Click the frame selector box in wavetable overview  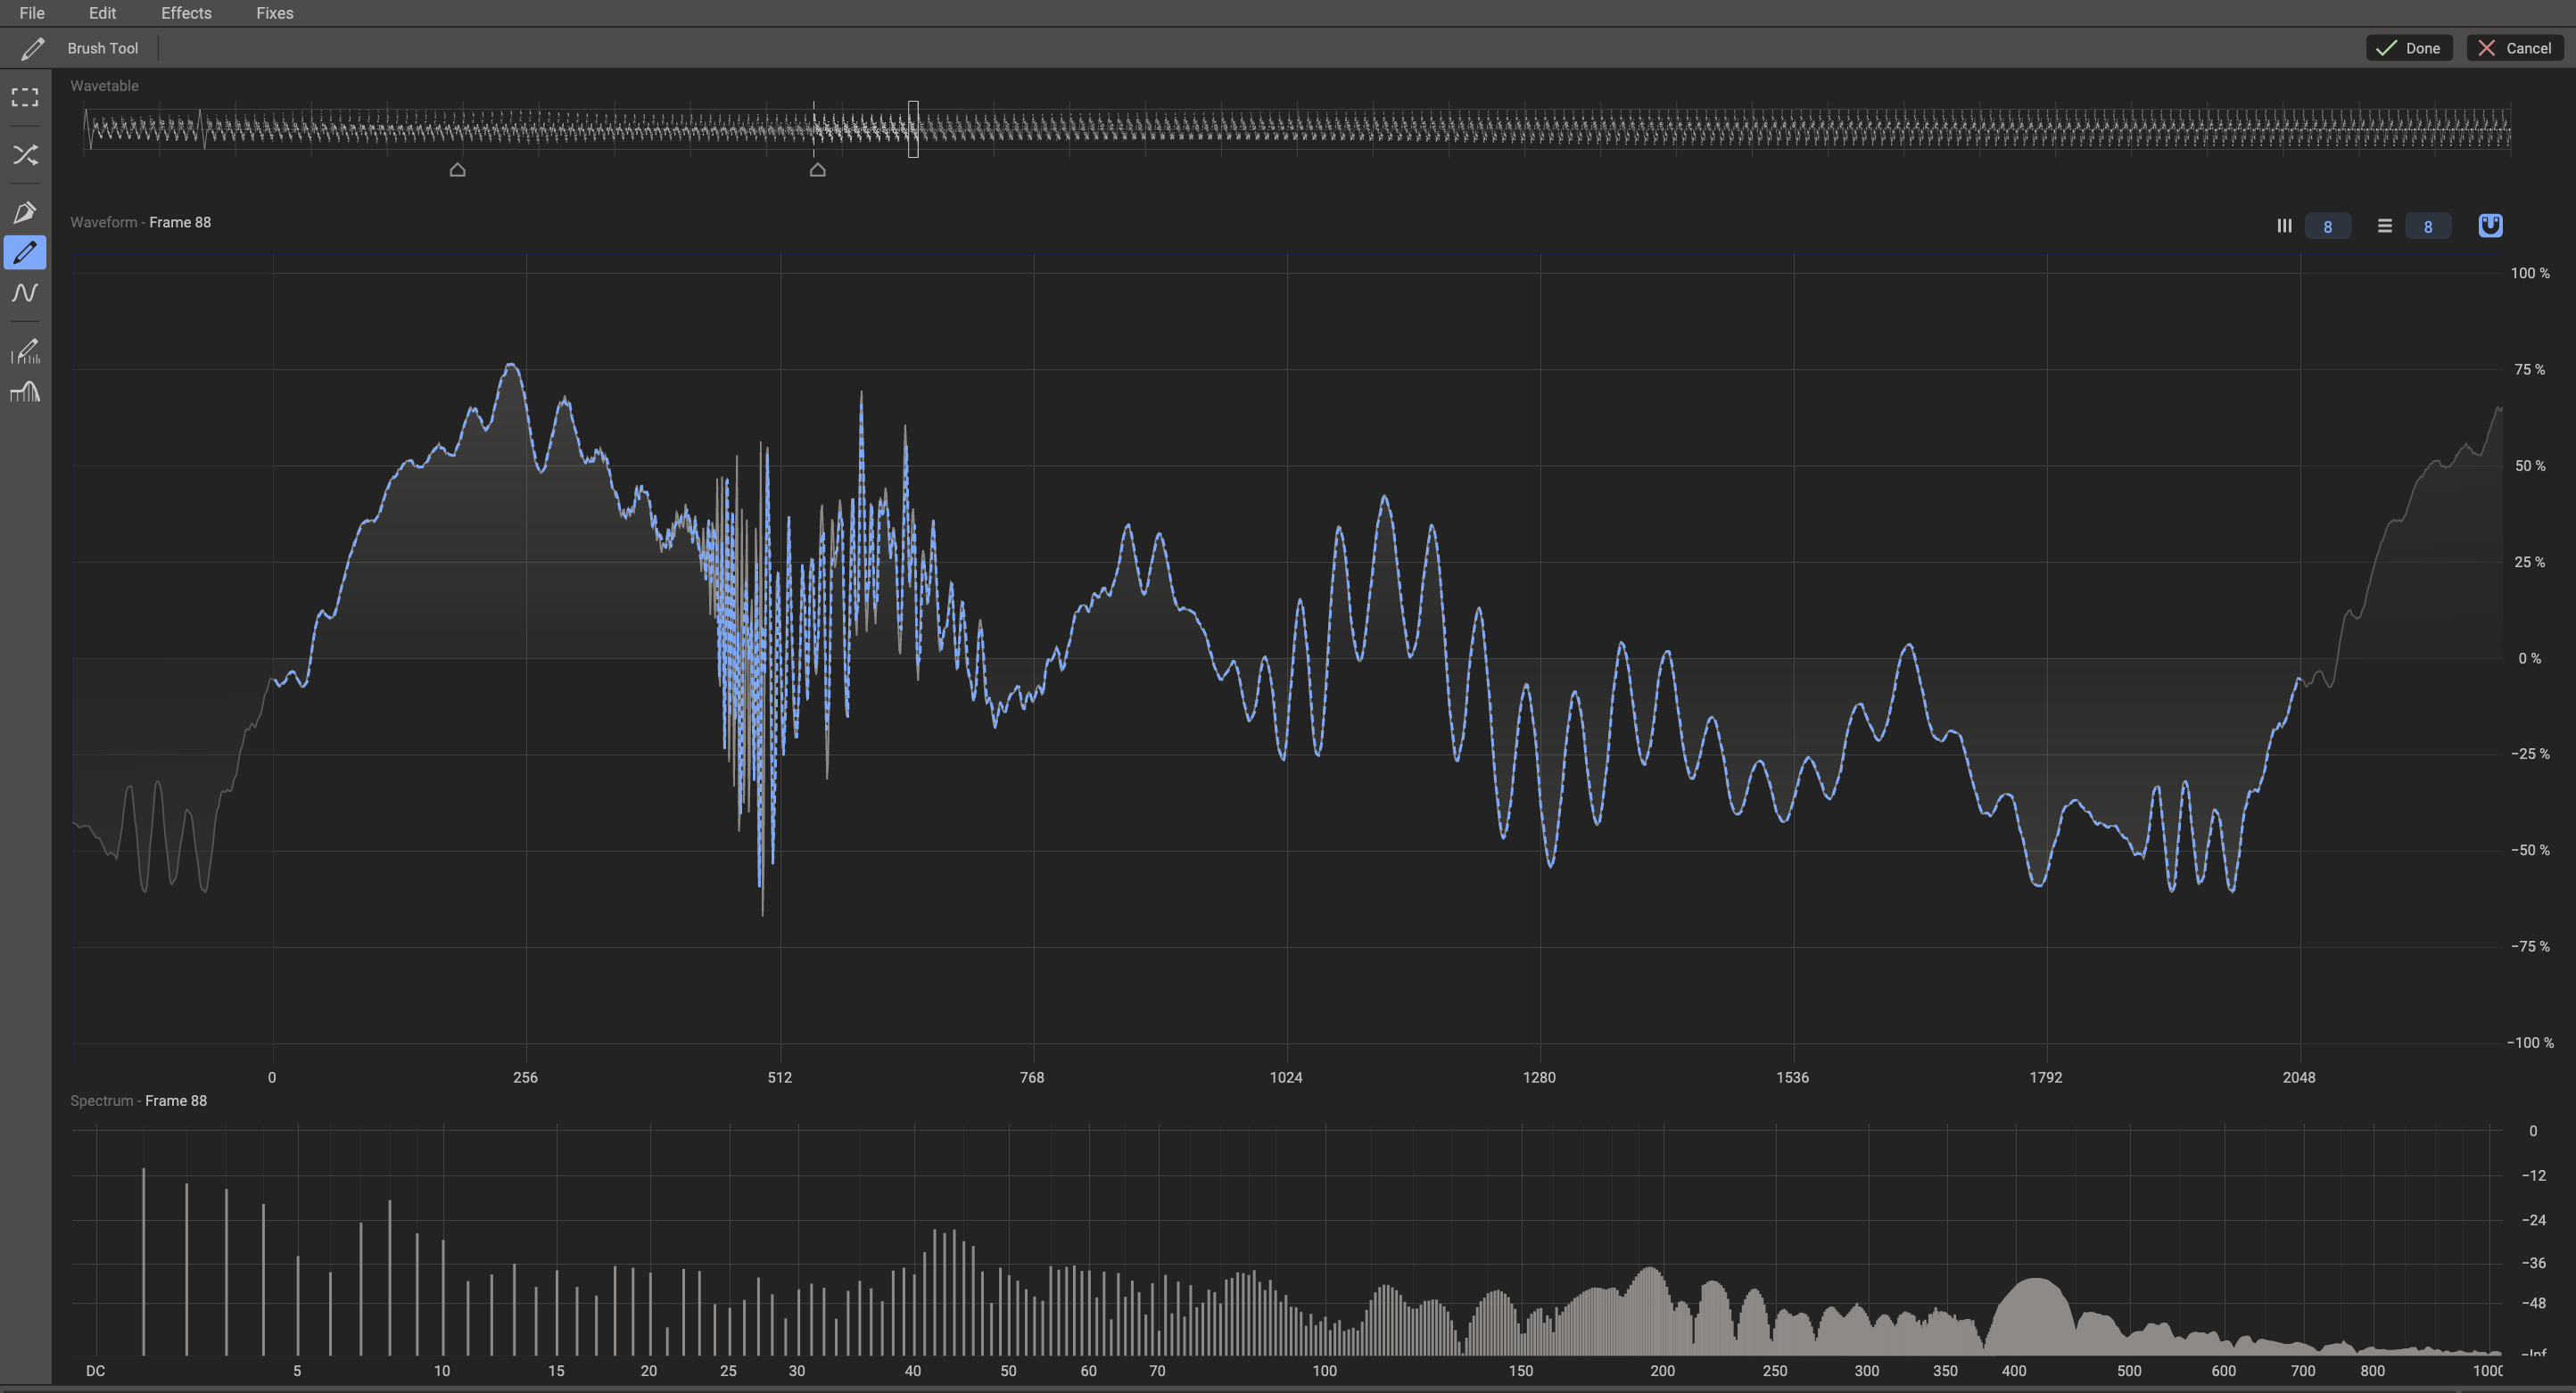[x=913, y=129]
